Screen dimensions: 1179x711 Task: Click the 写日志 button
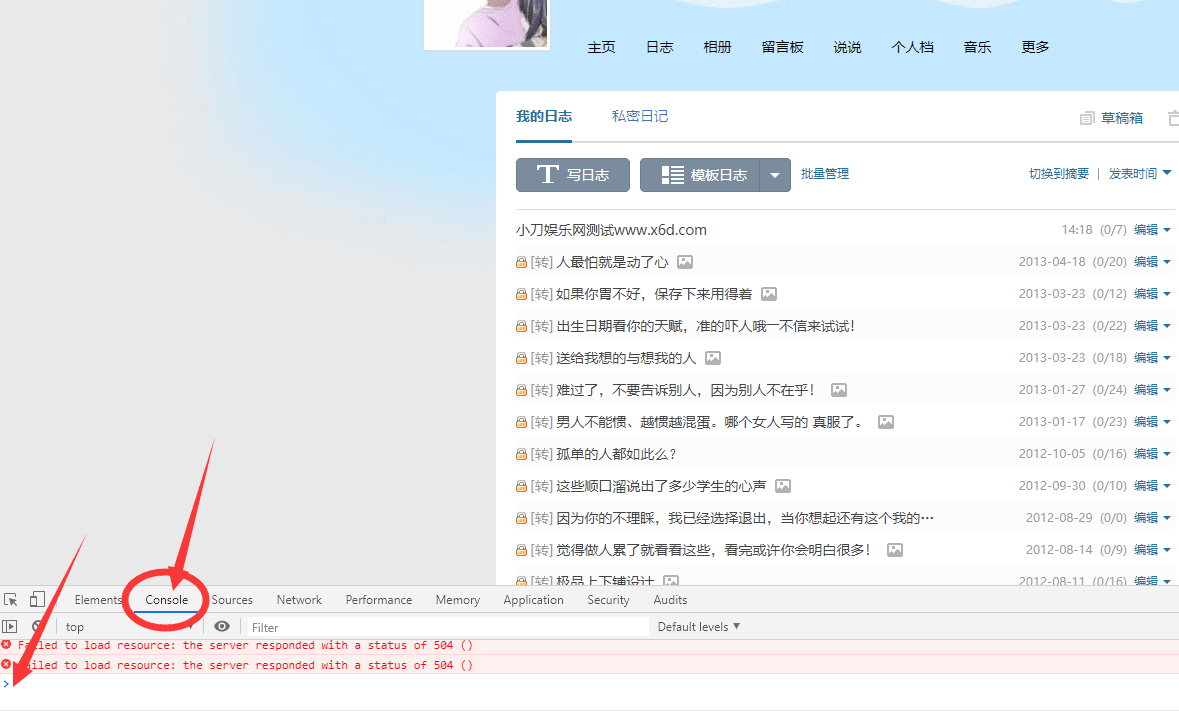pyautogui.click(x=572, y=174)
